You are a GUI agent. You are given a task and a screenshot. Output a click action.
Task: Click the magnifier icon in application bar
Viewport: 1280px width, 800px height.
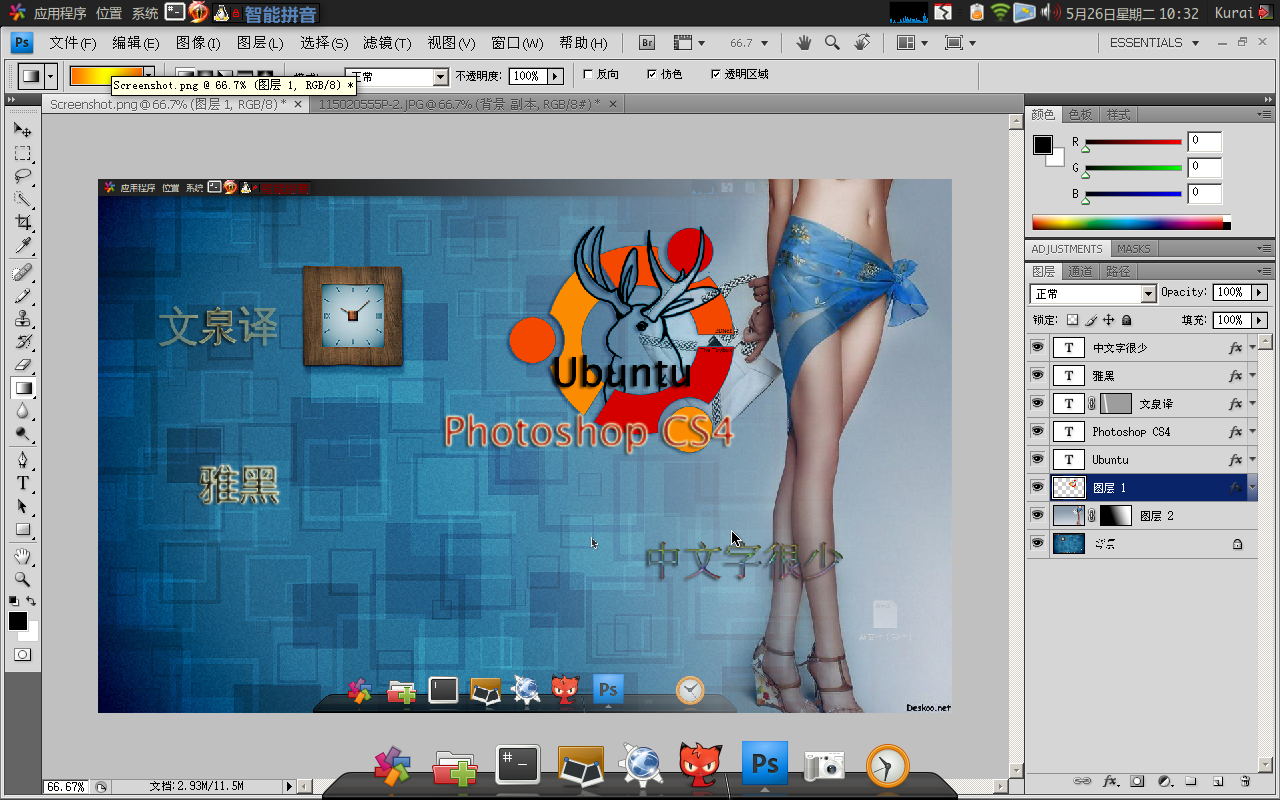(832, 43)
